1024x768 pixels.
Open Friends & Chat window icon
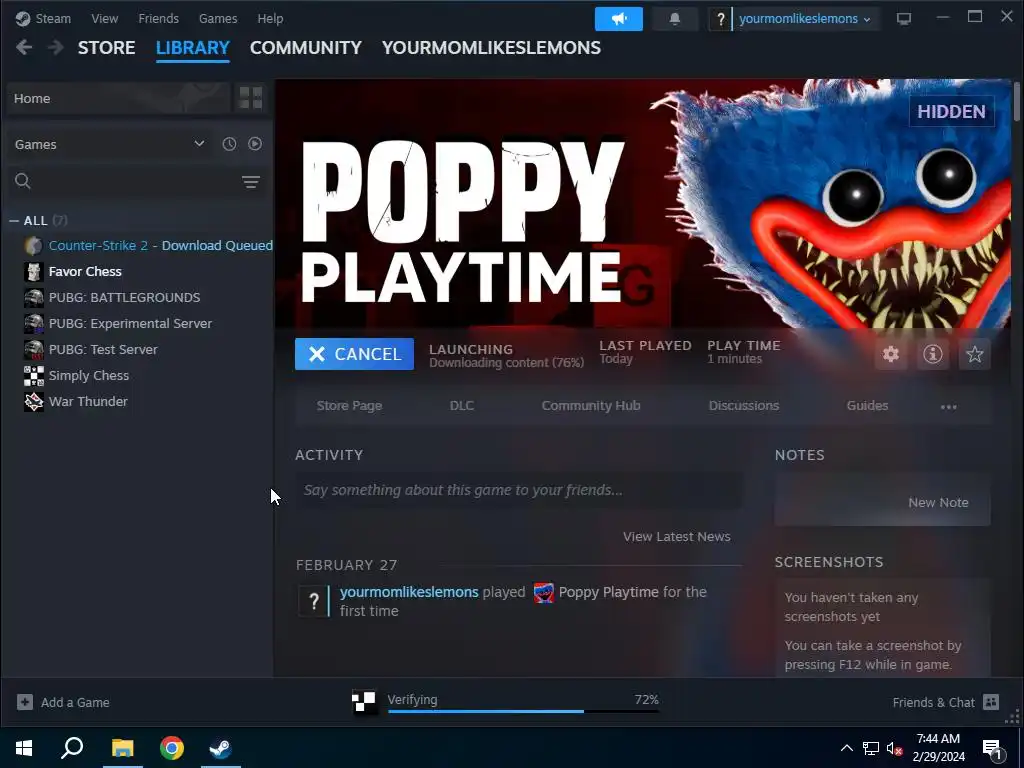click(991, 702)
